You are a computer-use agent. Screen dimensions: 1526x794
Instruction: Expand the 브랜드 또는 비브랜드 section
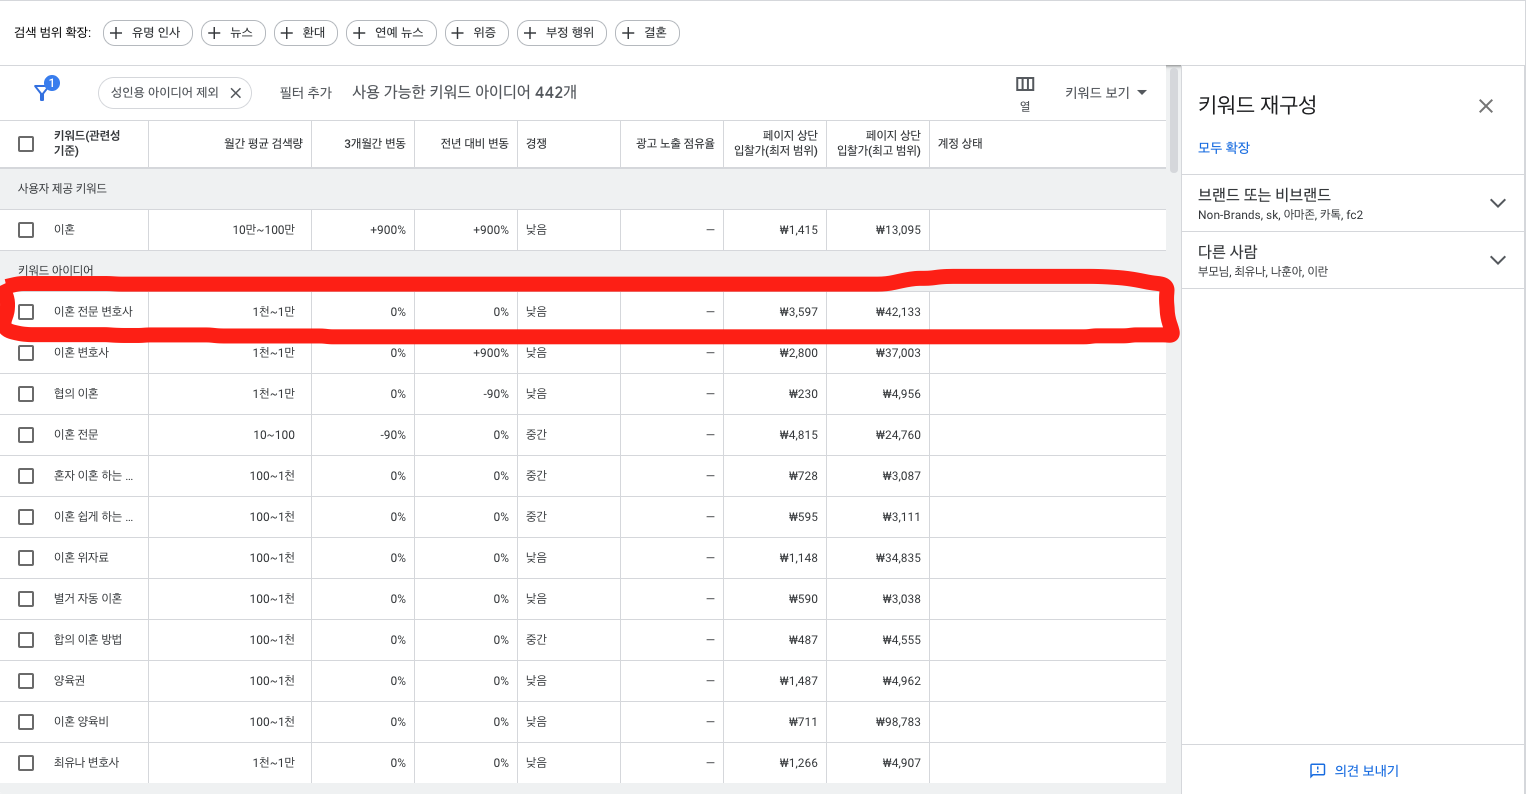1353,203
